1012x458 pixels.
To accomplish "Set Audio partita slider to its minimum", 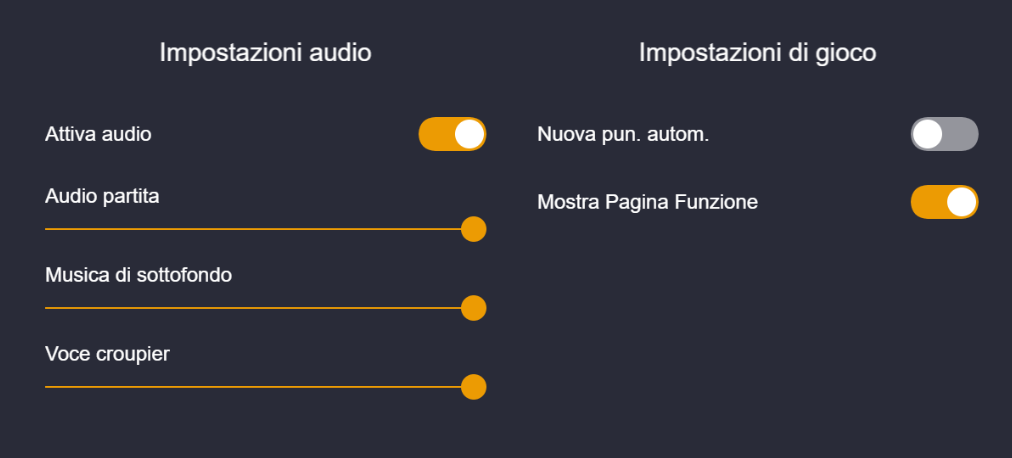I will (x=46, y=229).
